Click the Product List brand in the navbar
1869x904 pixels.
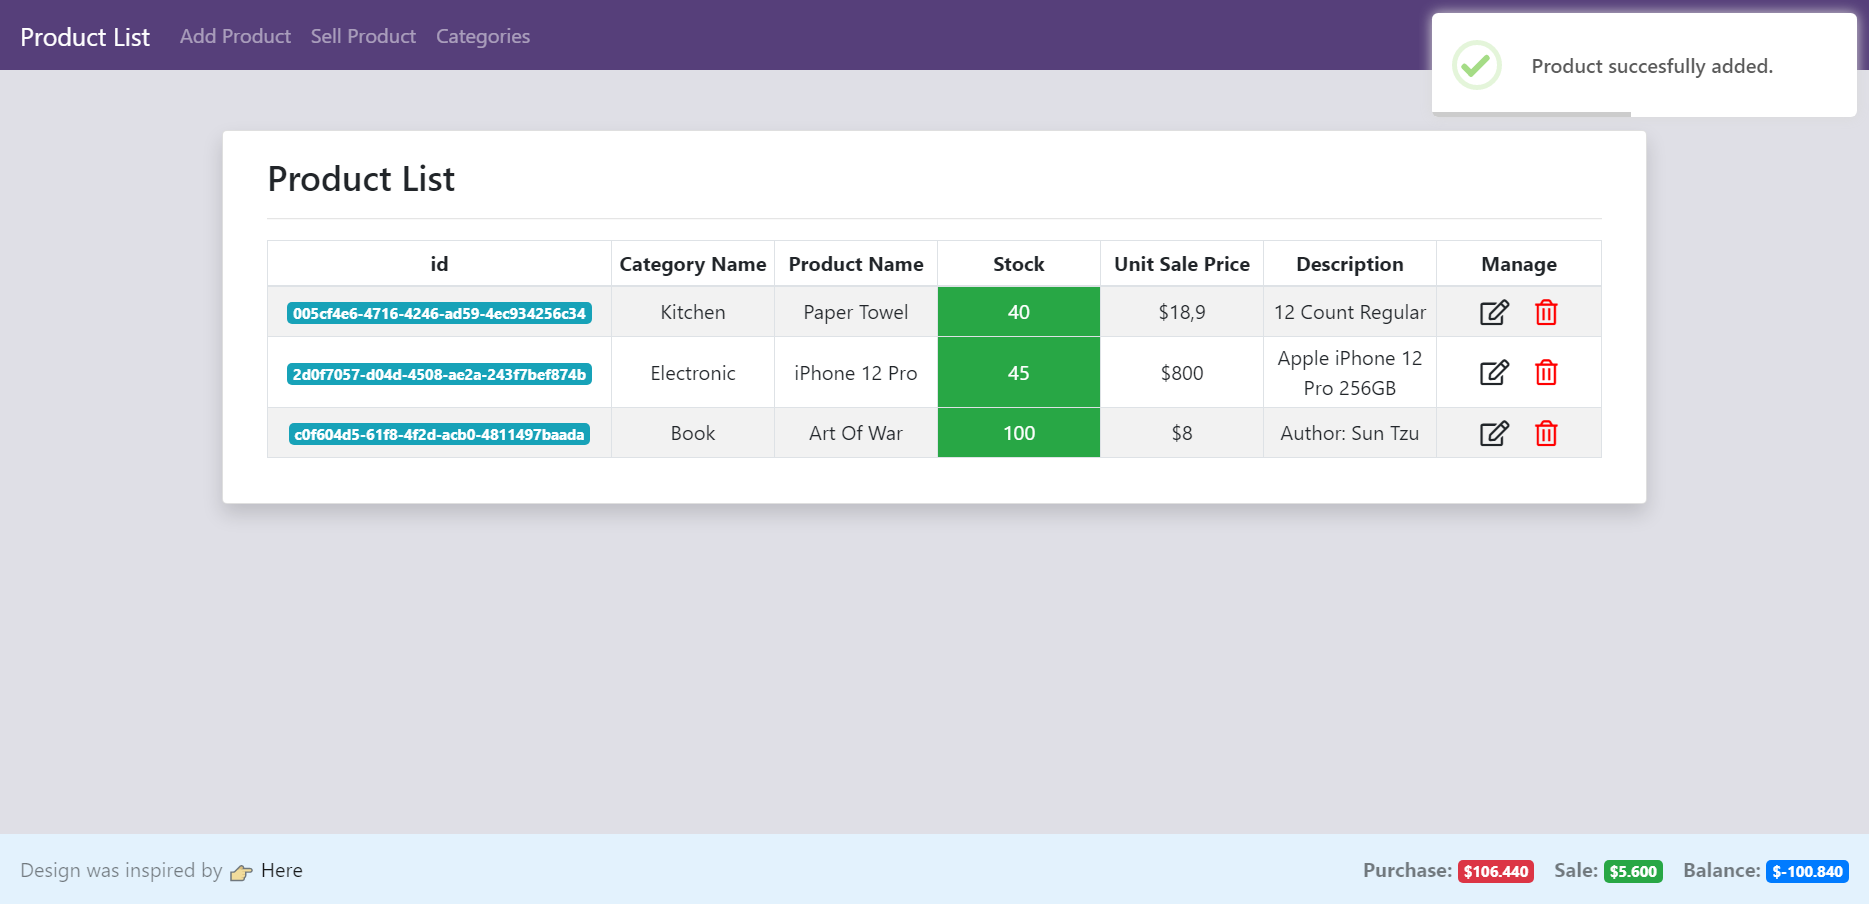pos(85,36)
